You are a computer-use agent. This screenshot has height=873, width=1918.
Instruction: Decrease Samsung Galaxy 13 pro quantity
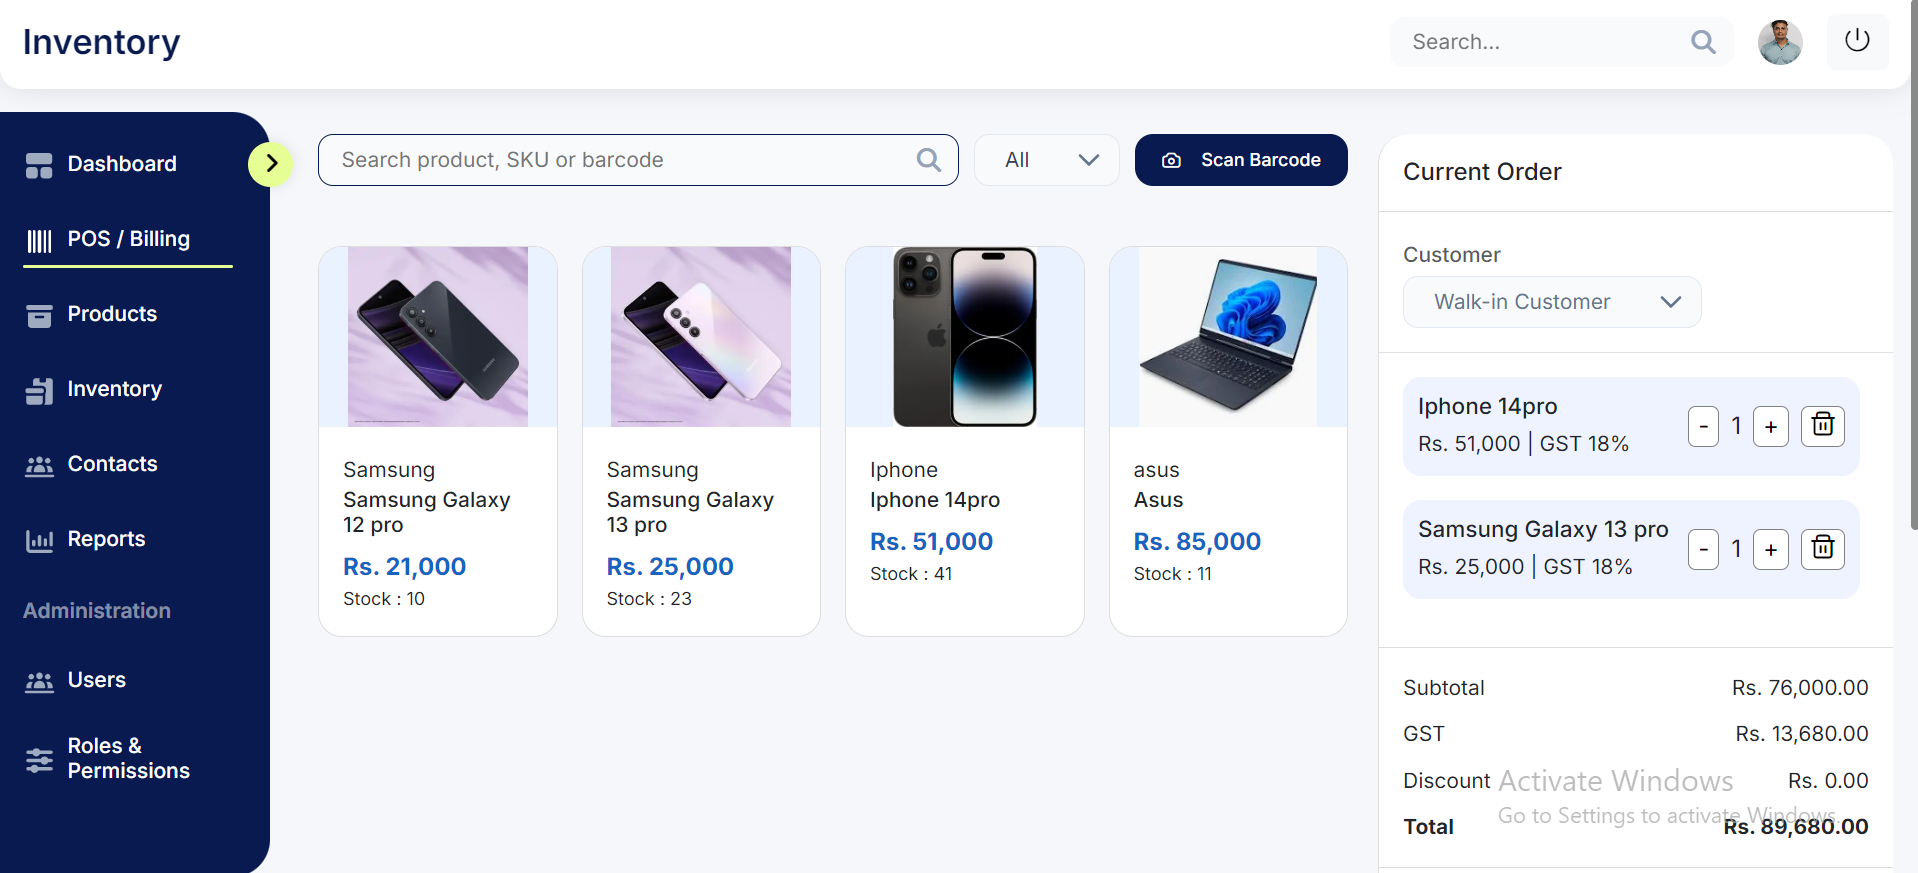[1703, 550]
